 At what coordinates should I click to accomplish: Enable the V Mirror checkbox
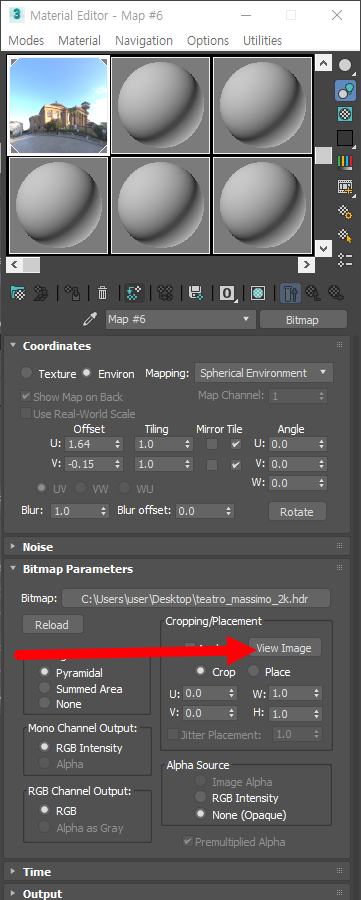tap(212, 464)
